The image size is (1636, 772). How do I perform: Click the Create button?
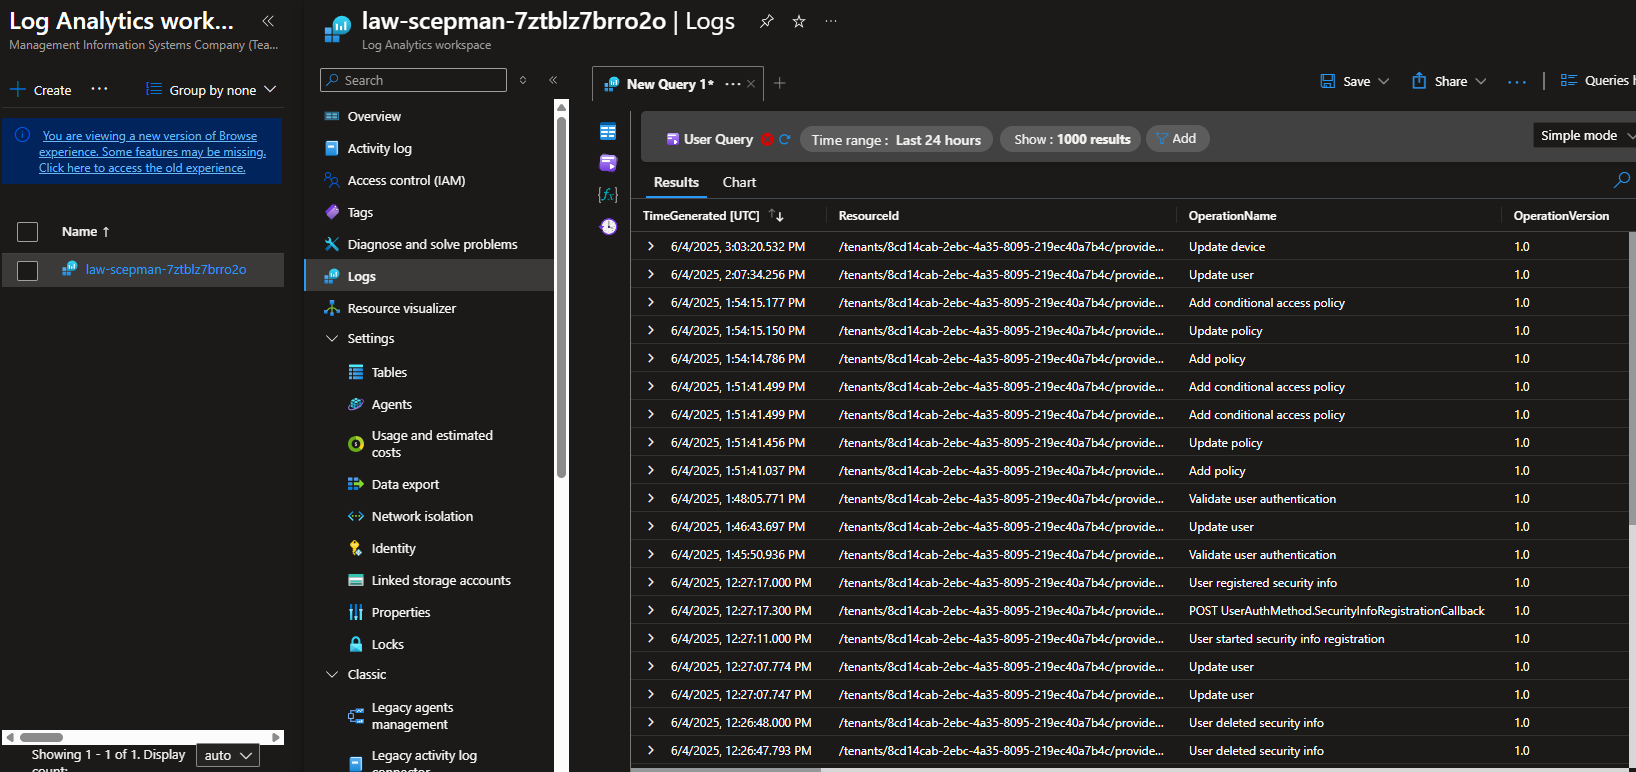pos(41,90)
